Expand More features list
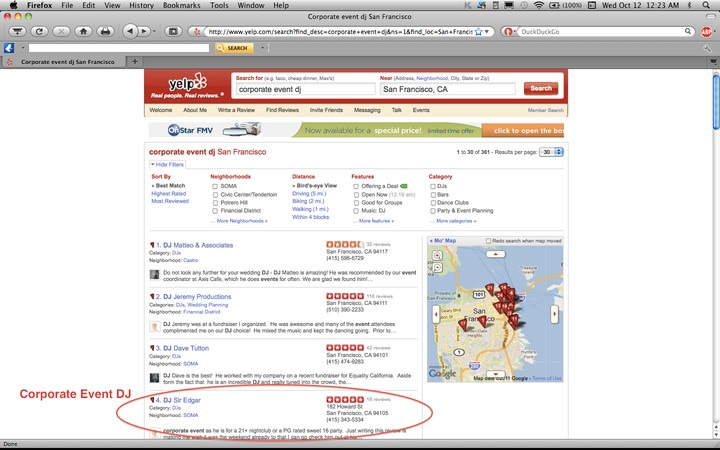This screenshot has height=450, width=720. [x=376, y=221]
